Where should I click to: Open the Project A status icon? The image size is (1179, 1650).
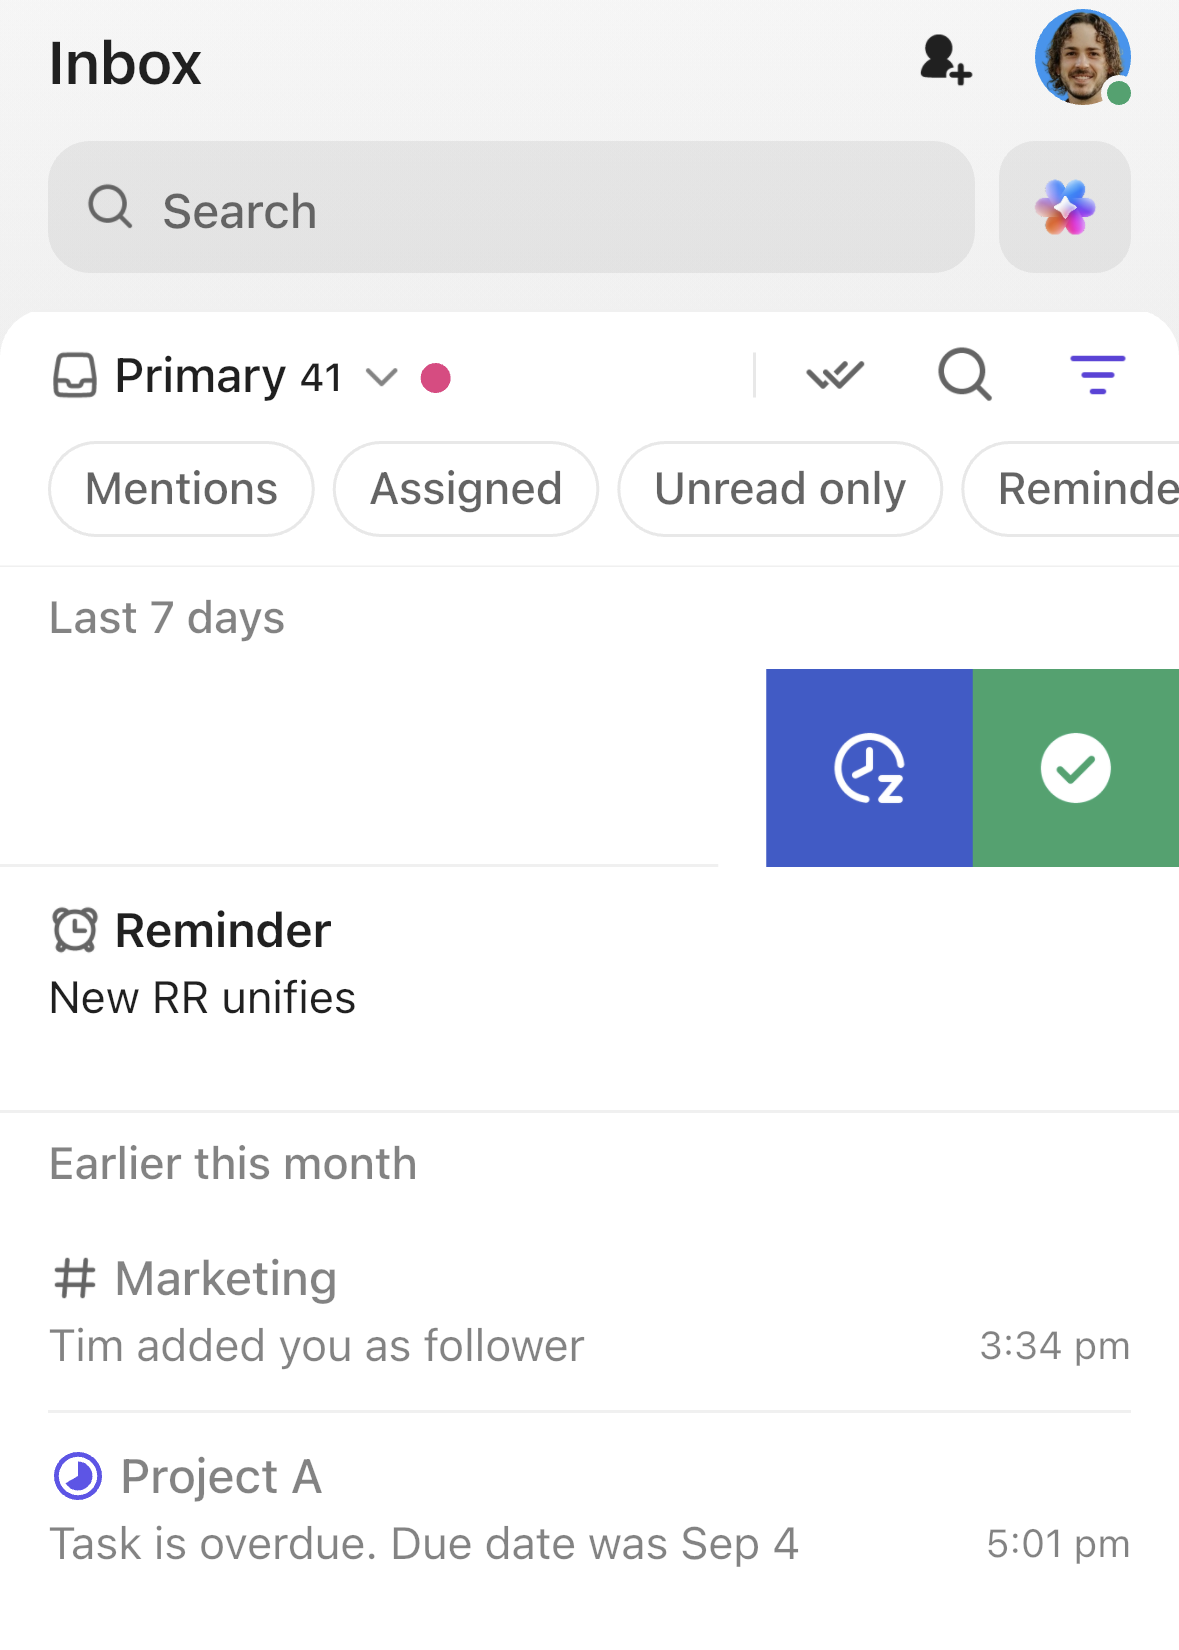77,1475
